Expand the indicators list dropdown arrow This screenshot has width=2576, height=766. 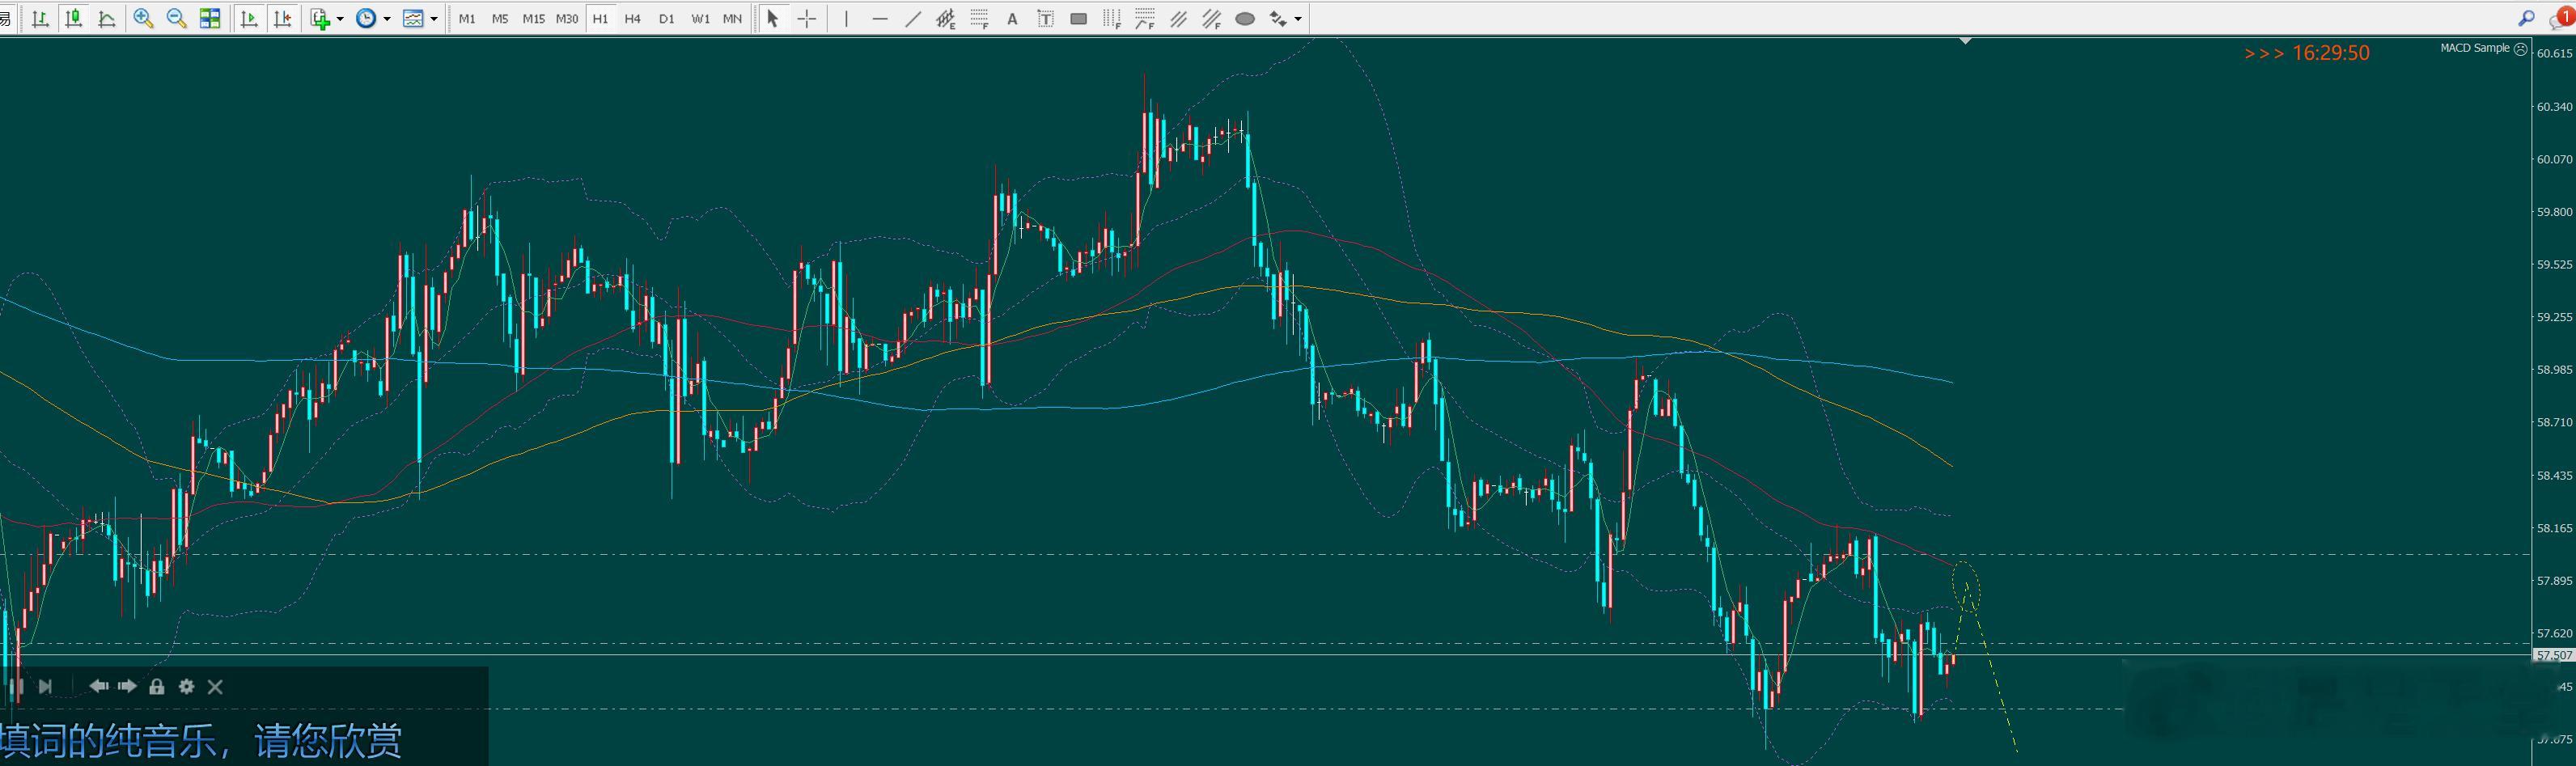pyautogui.click(x=340, y=19)
